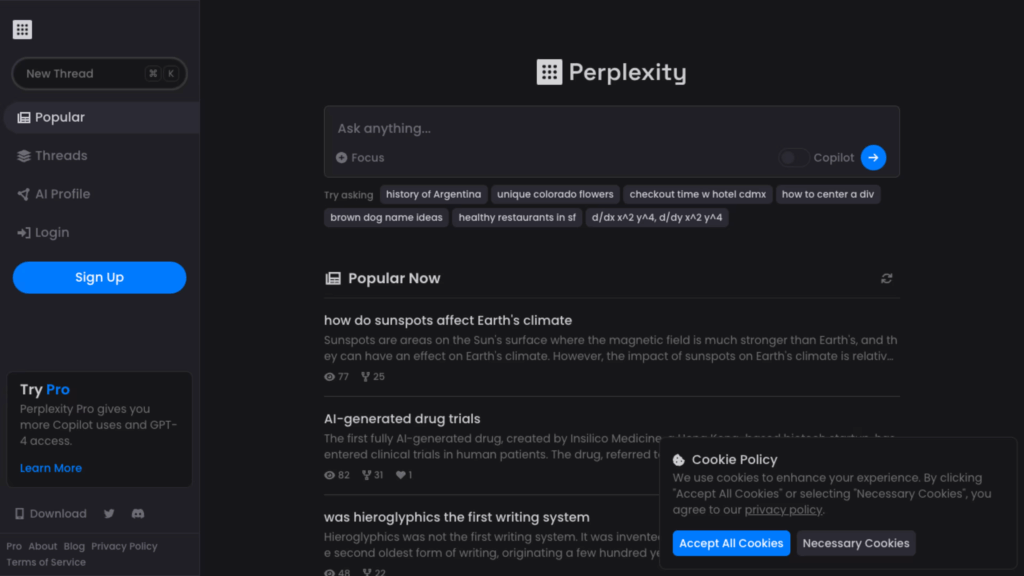Click the like heart on drug trials post
The width and height of the screenshot is (1024, 576).
tap(401, 475)
